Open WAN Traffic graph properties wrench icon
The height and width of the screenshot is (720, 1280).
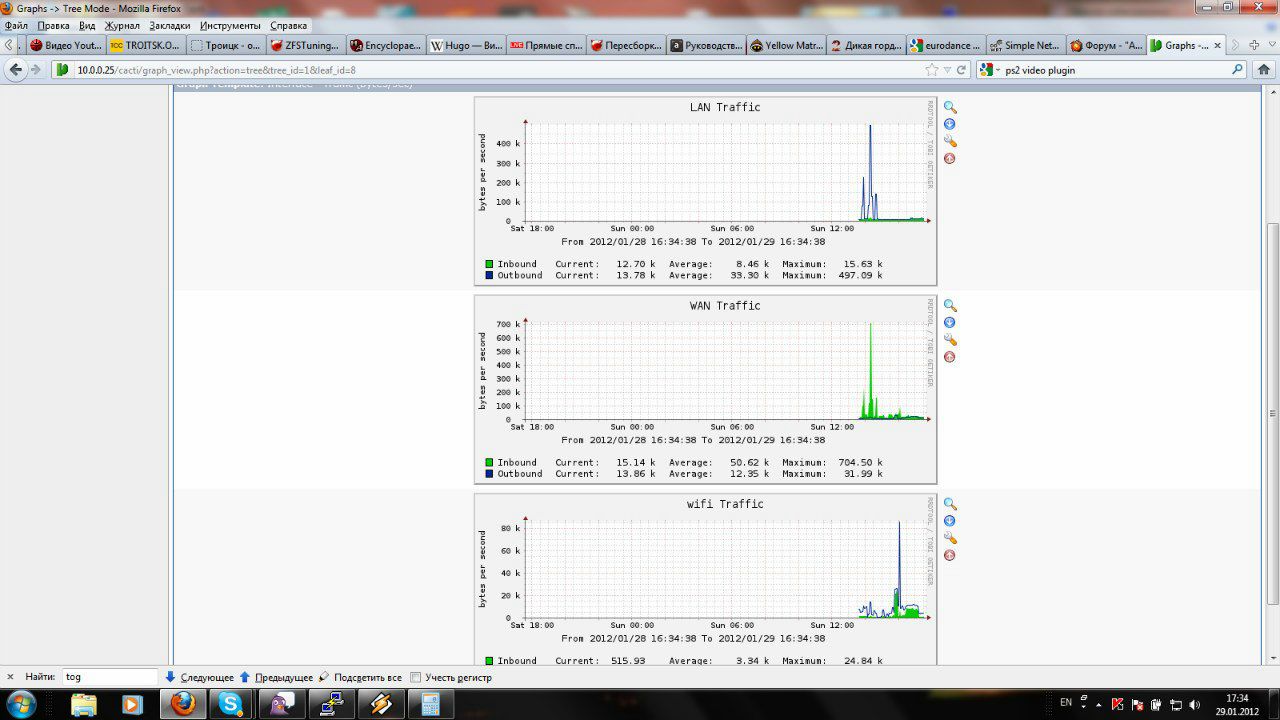[x=950, y=340]
